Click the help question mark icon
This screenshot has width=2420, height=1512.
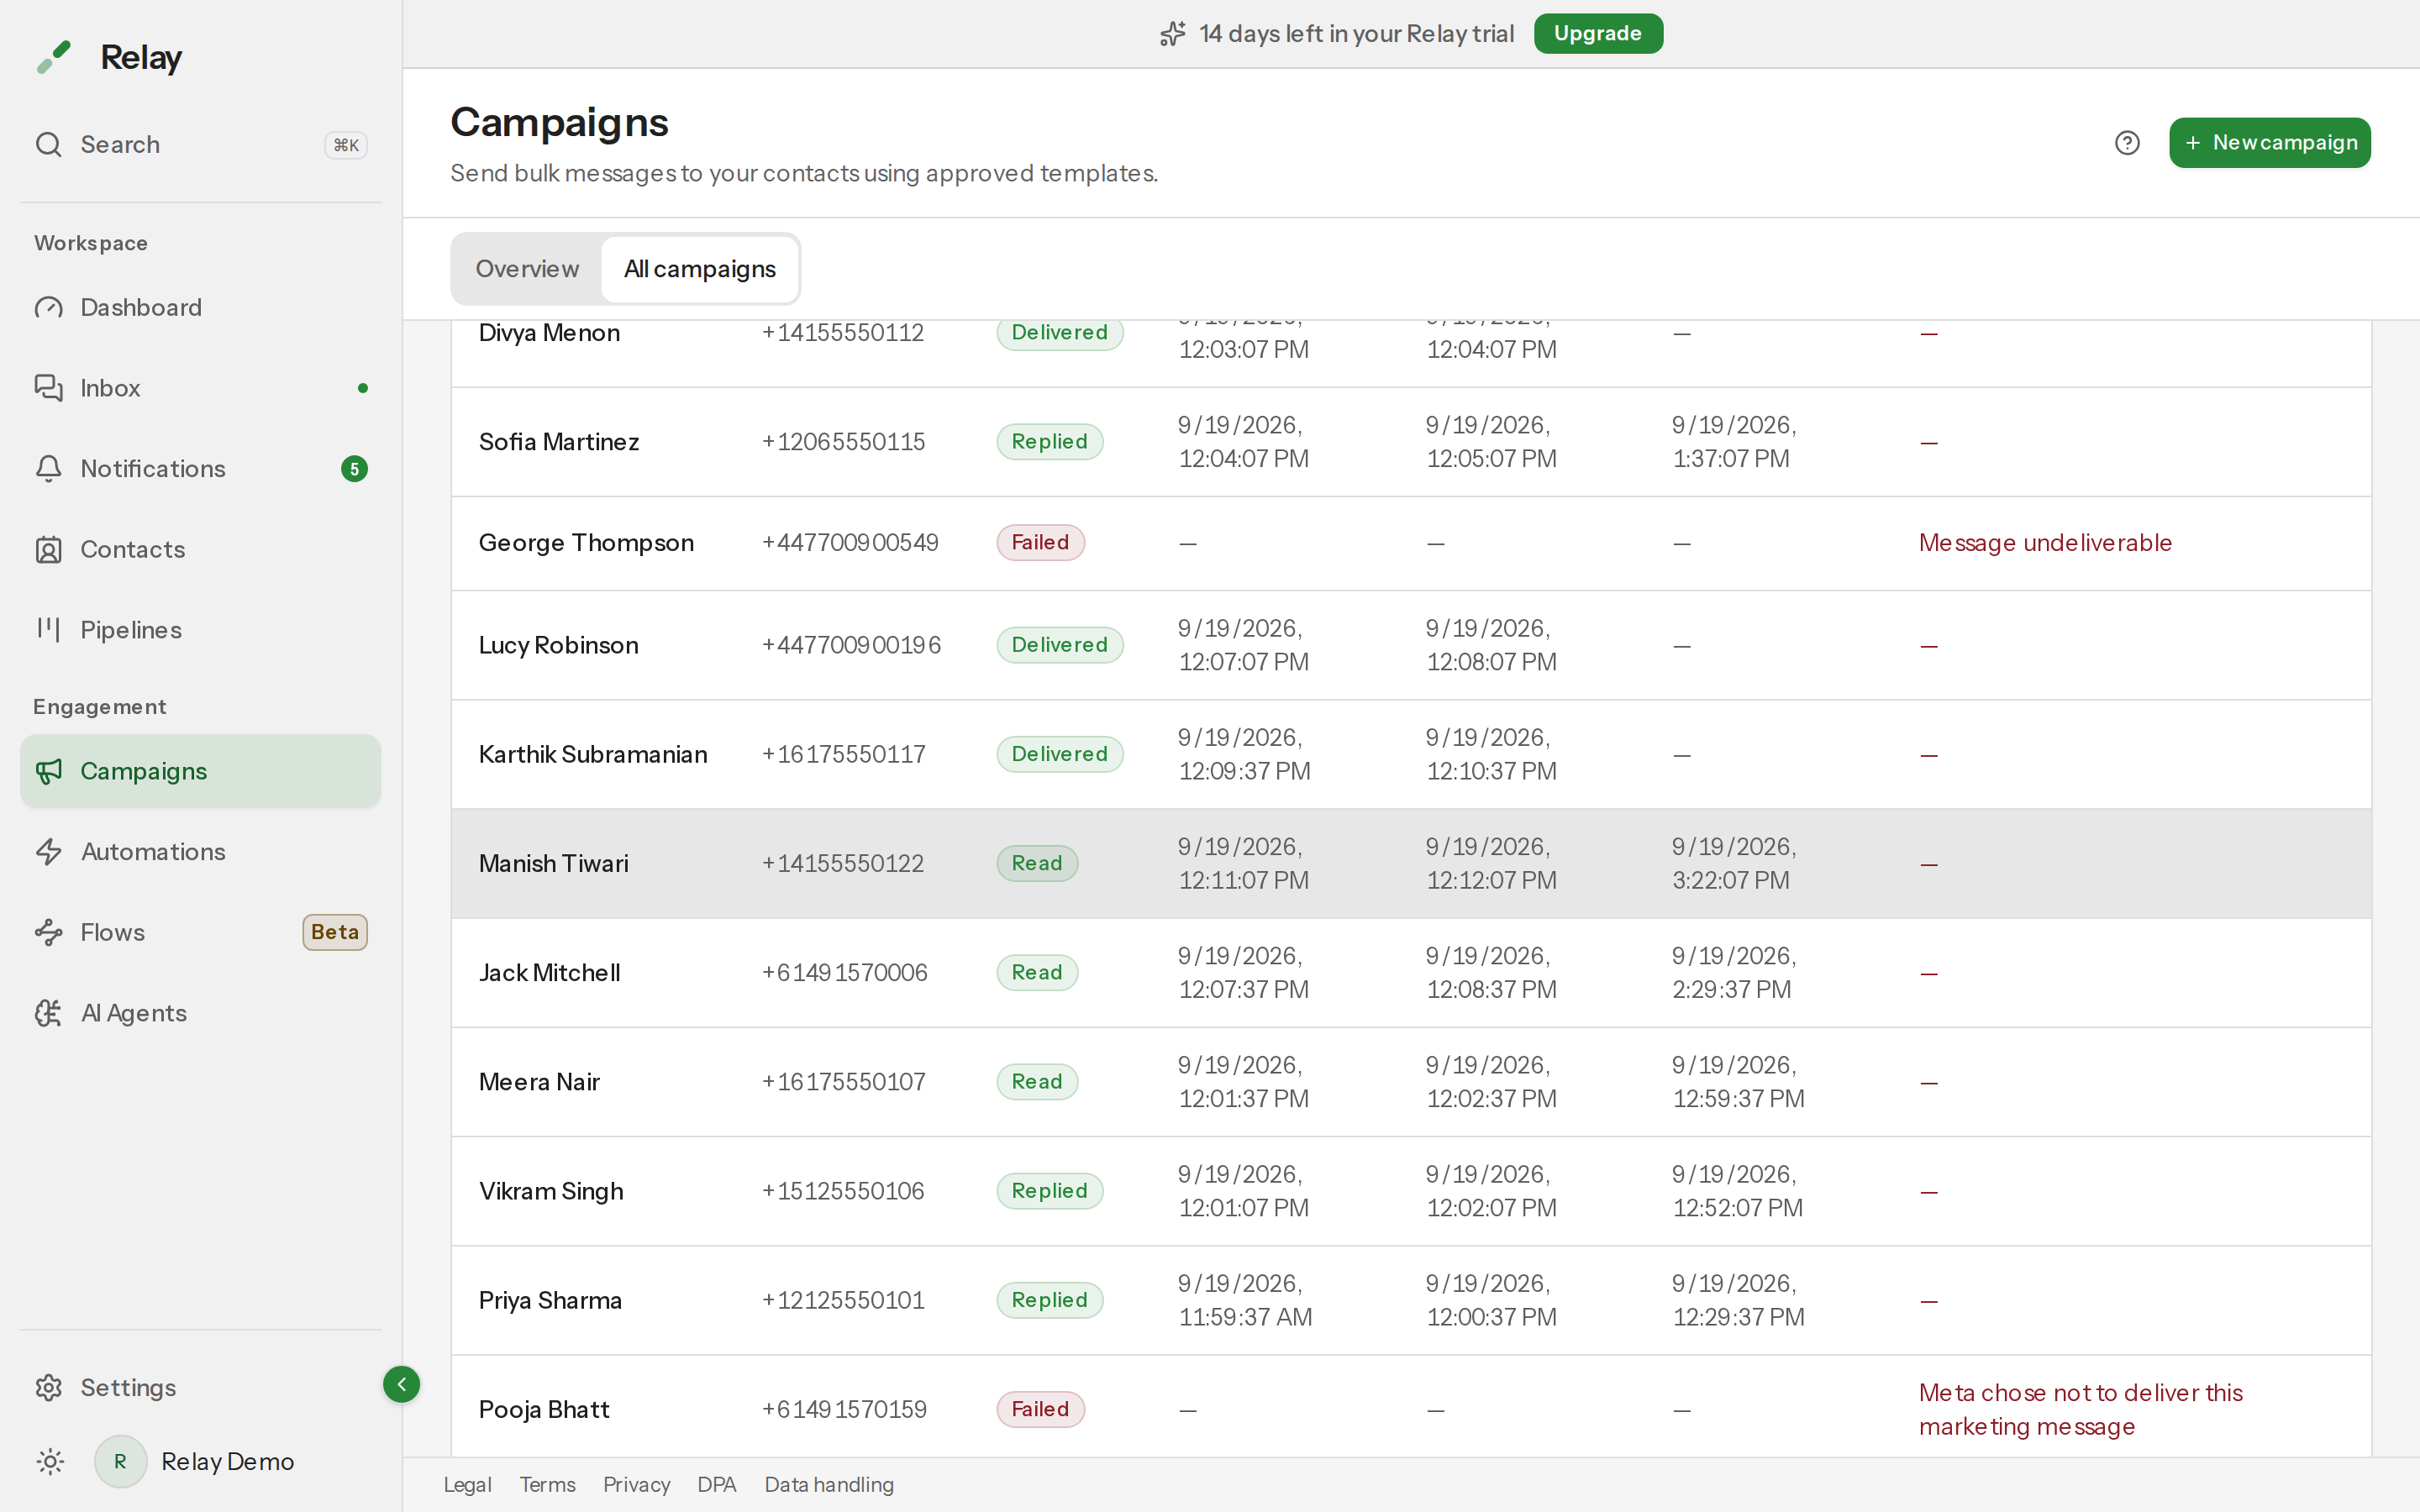(2127, 143)
